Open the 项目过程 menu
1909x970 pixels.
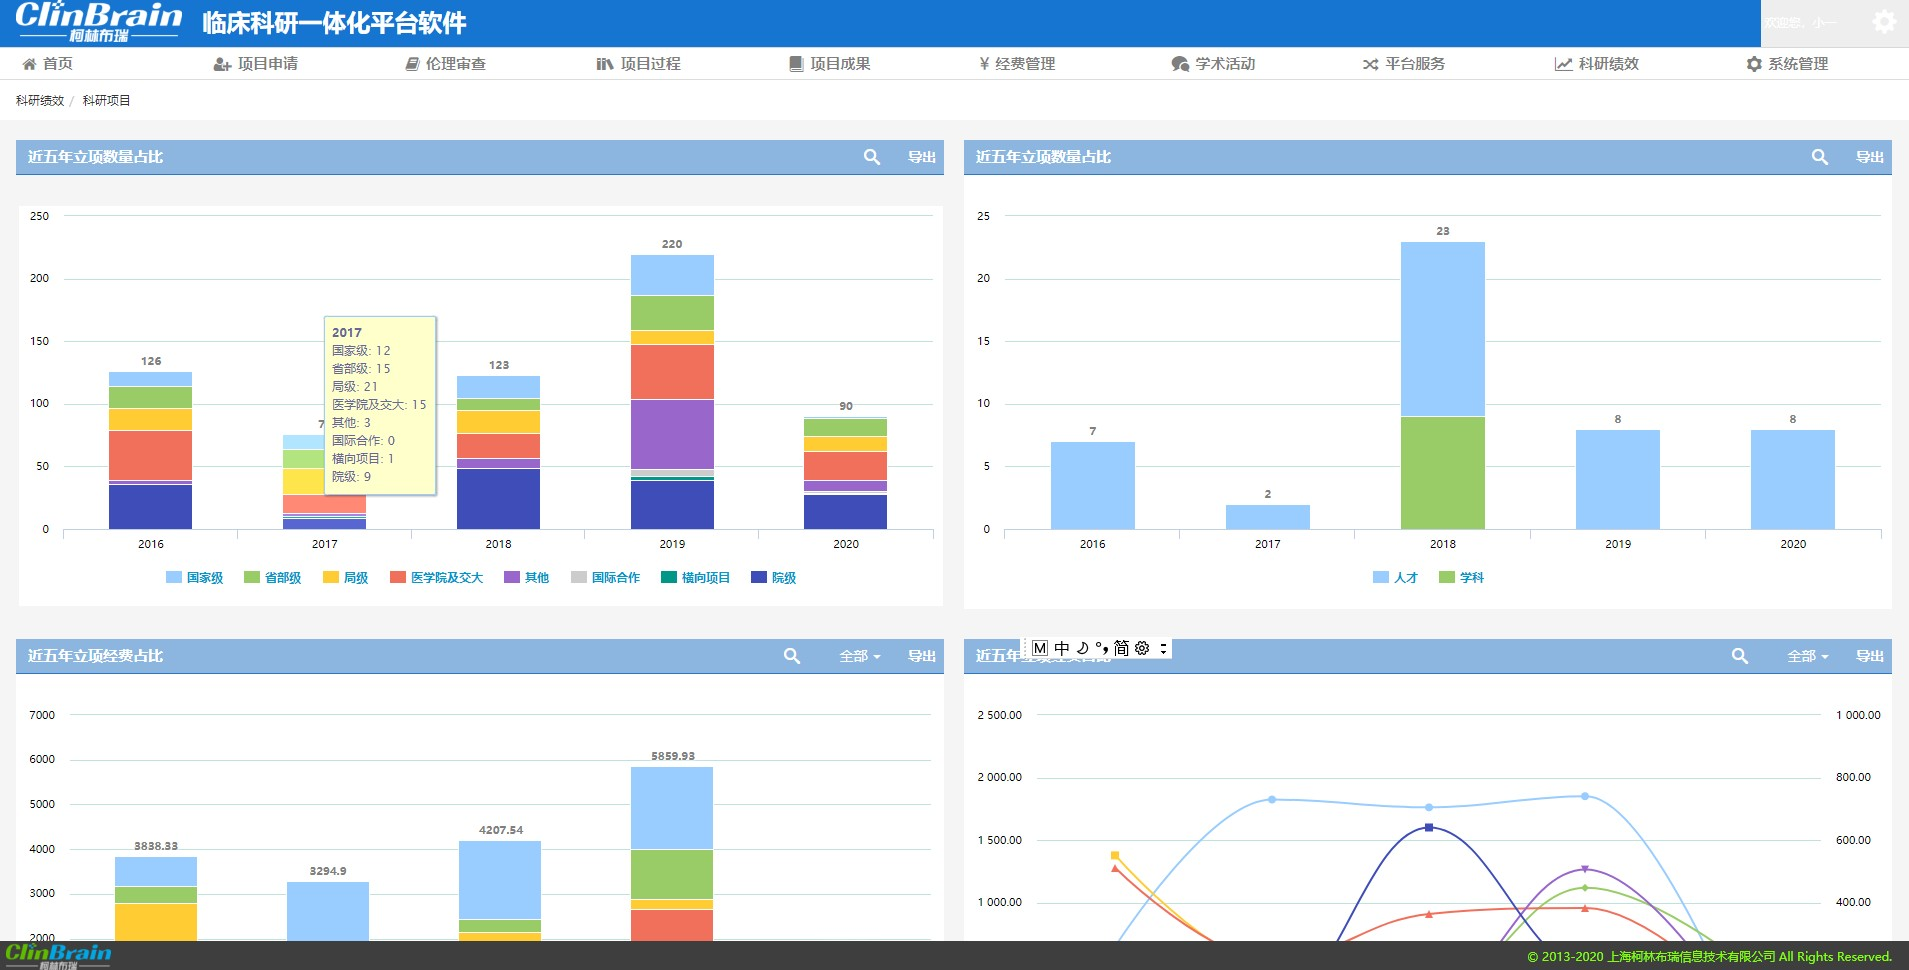coord(638,63)
